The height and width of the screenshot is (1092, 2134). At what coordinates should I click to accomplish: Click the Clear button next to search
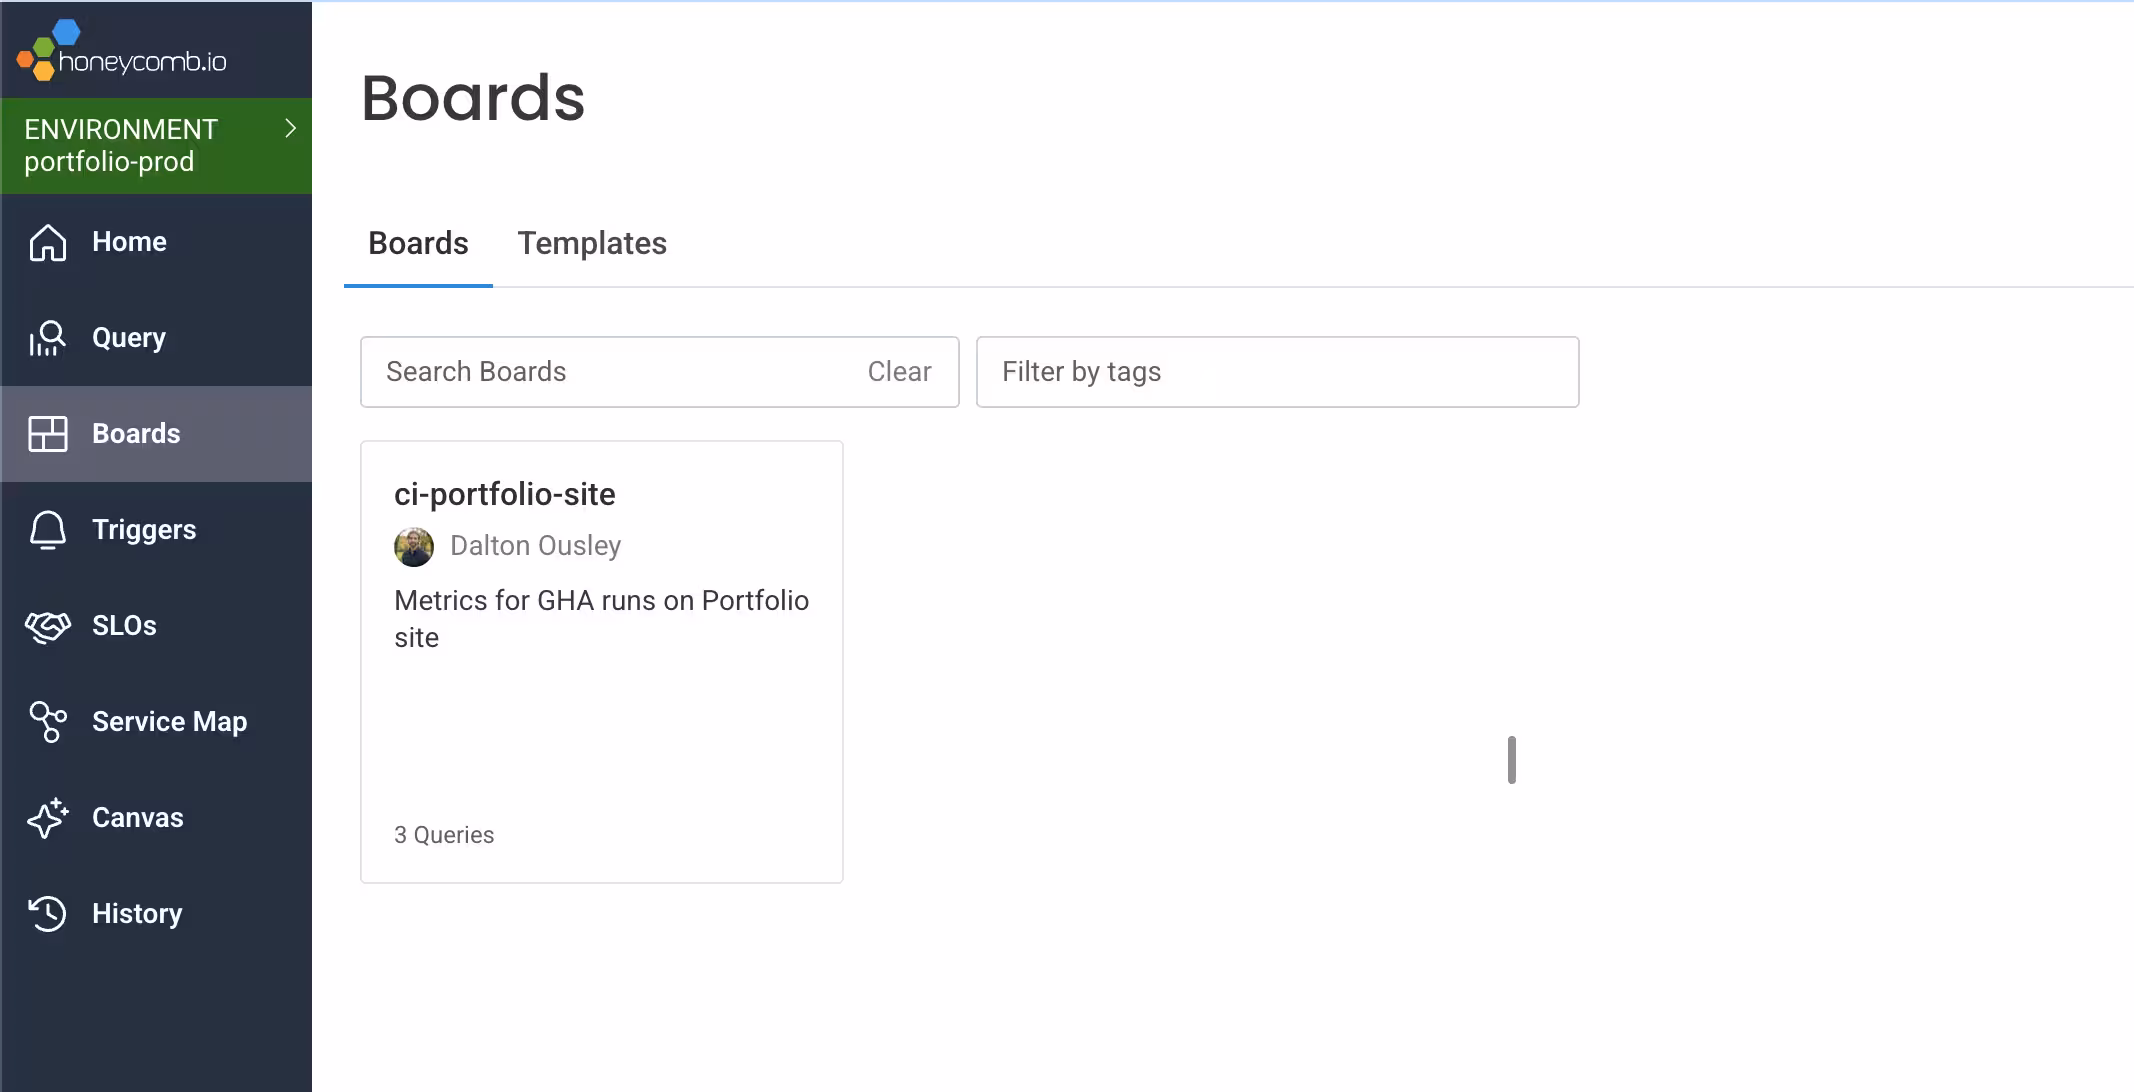898,371
